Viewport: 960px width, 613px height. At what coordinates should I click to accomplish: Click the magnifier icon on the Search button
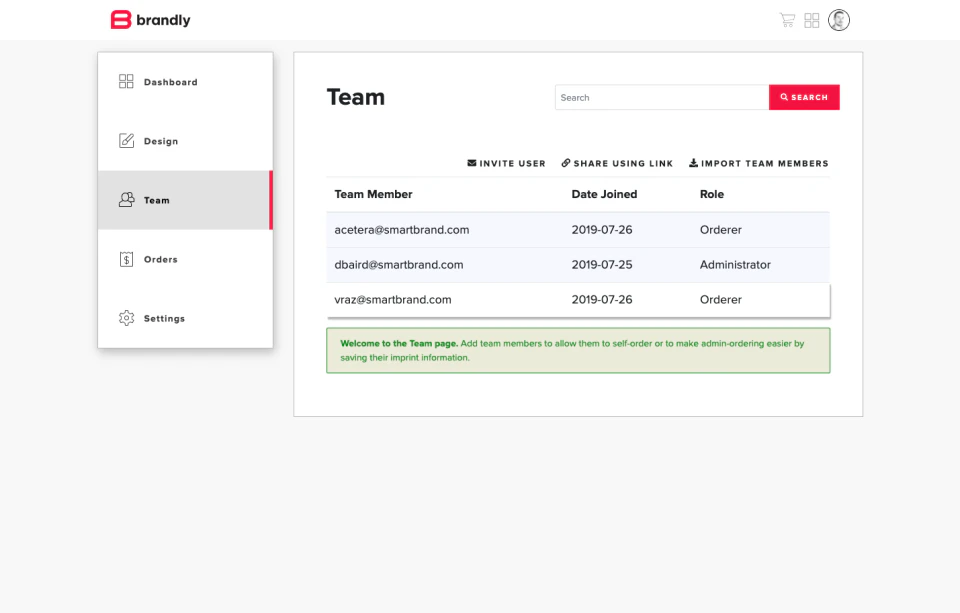(x=783, y=97)
